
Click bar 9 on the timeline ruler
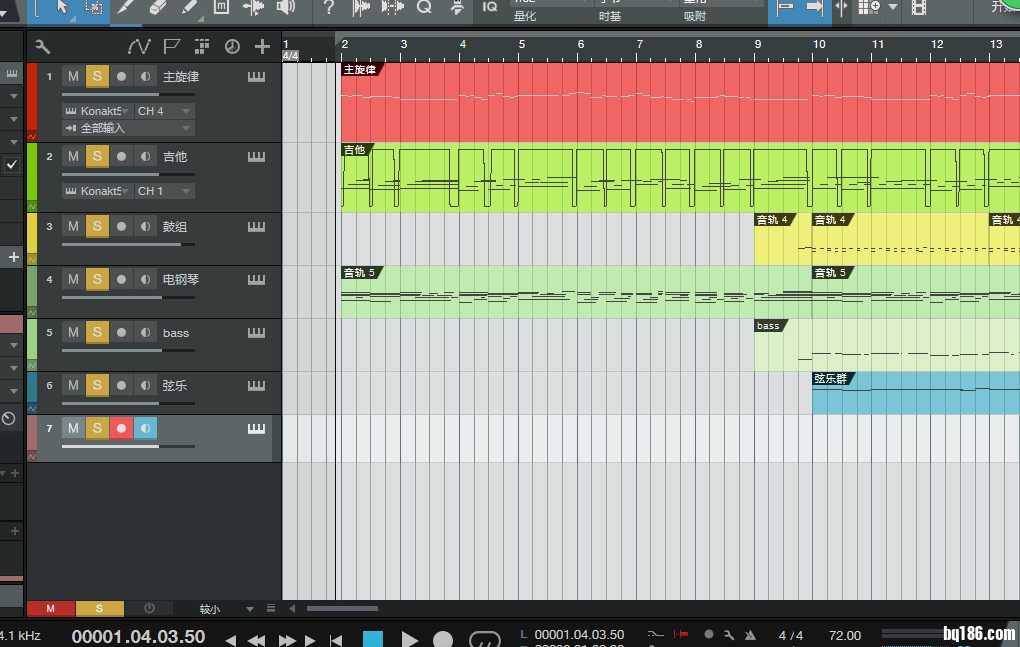(x=757, y=45)
